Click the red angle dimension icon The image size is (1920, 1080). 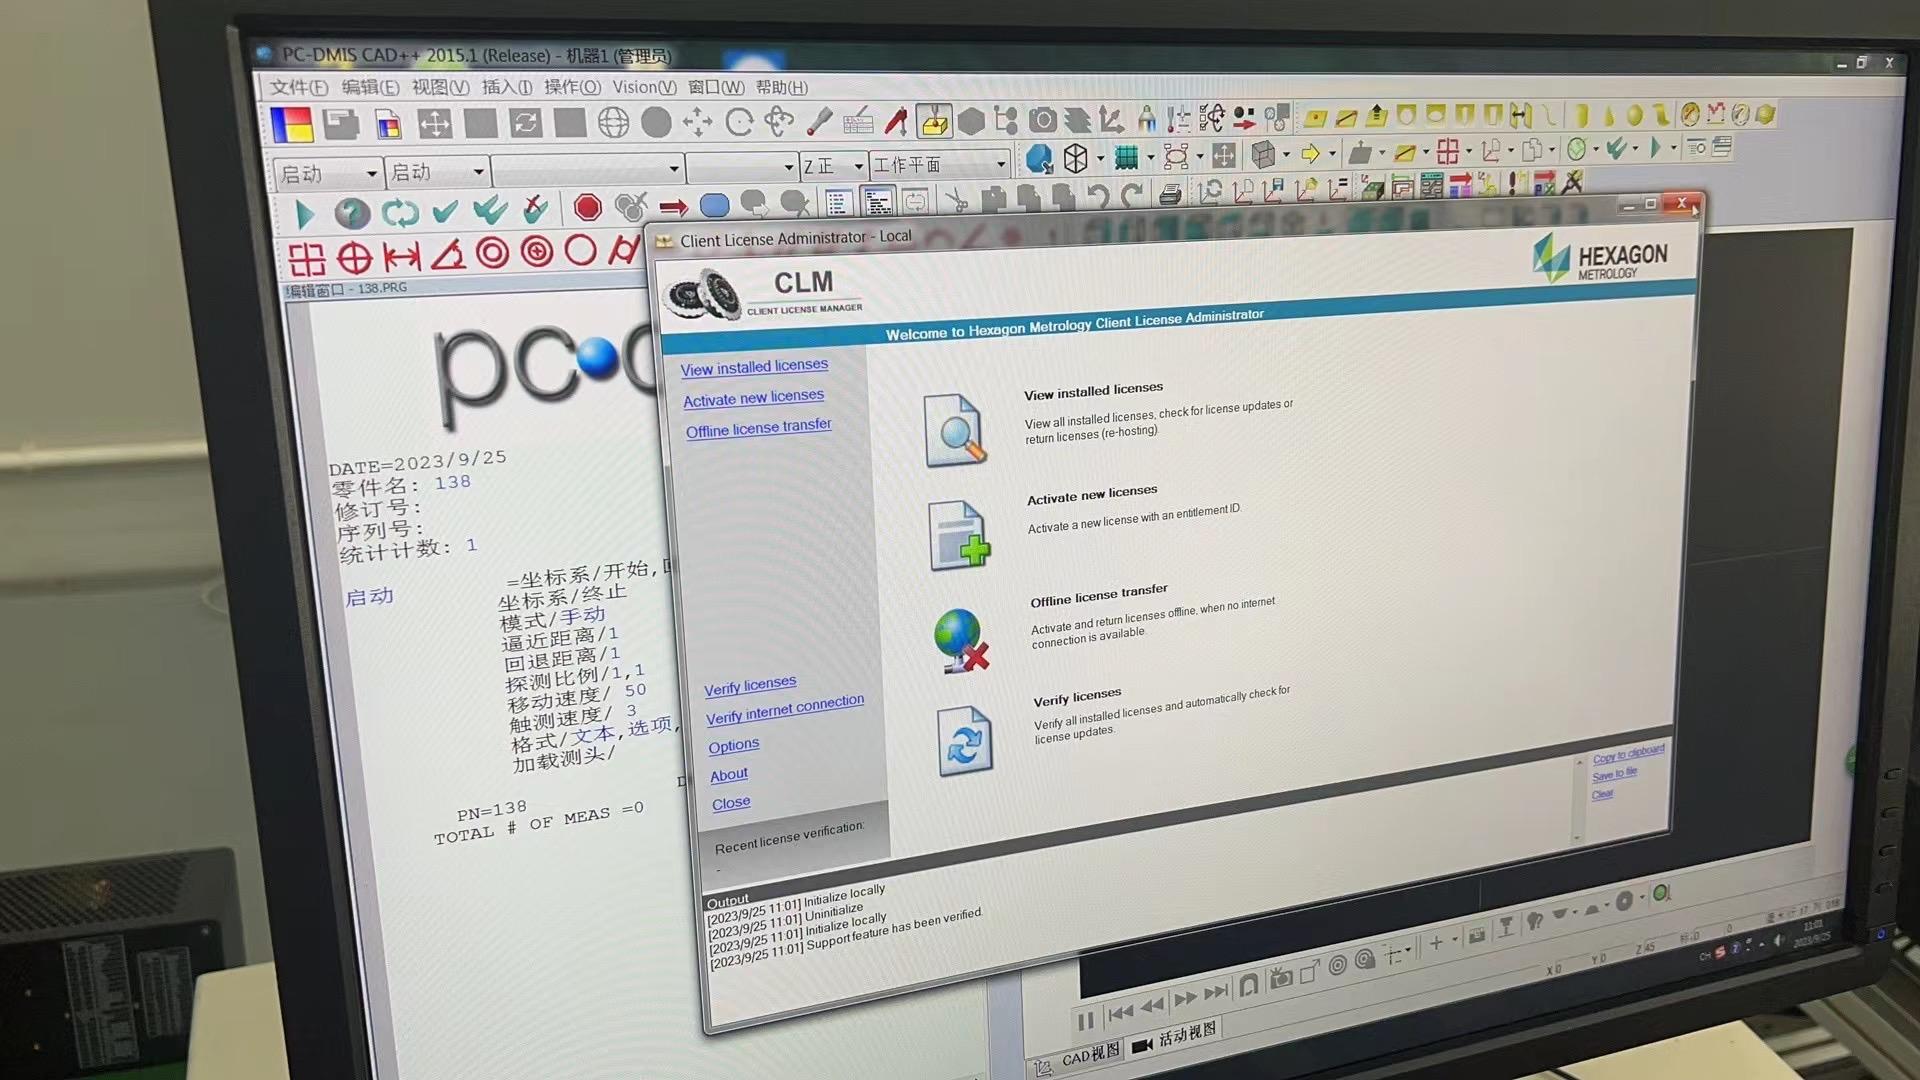coord(448,255)
